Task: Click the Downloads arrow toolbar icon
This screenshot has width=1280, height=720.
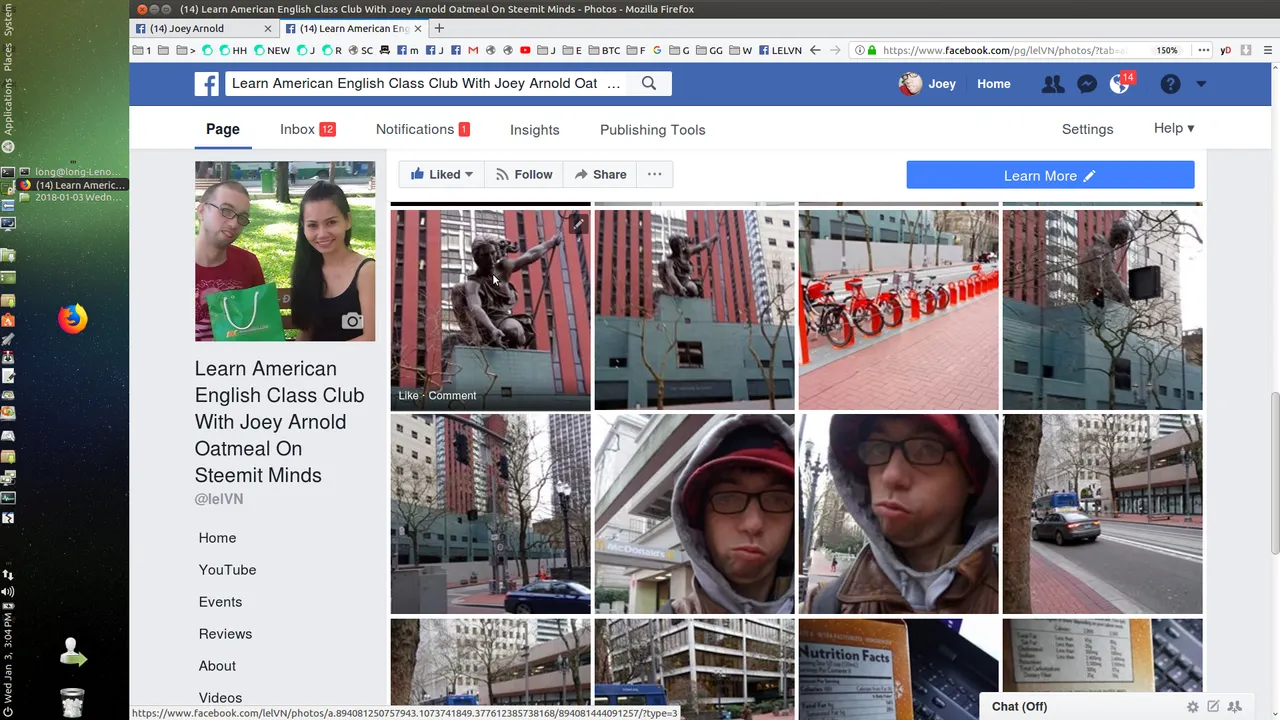Action: [1246, 50]
